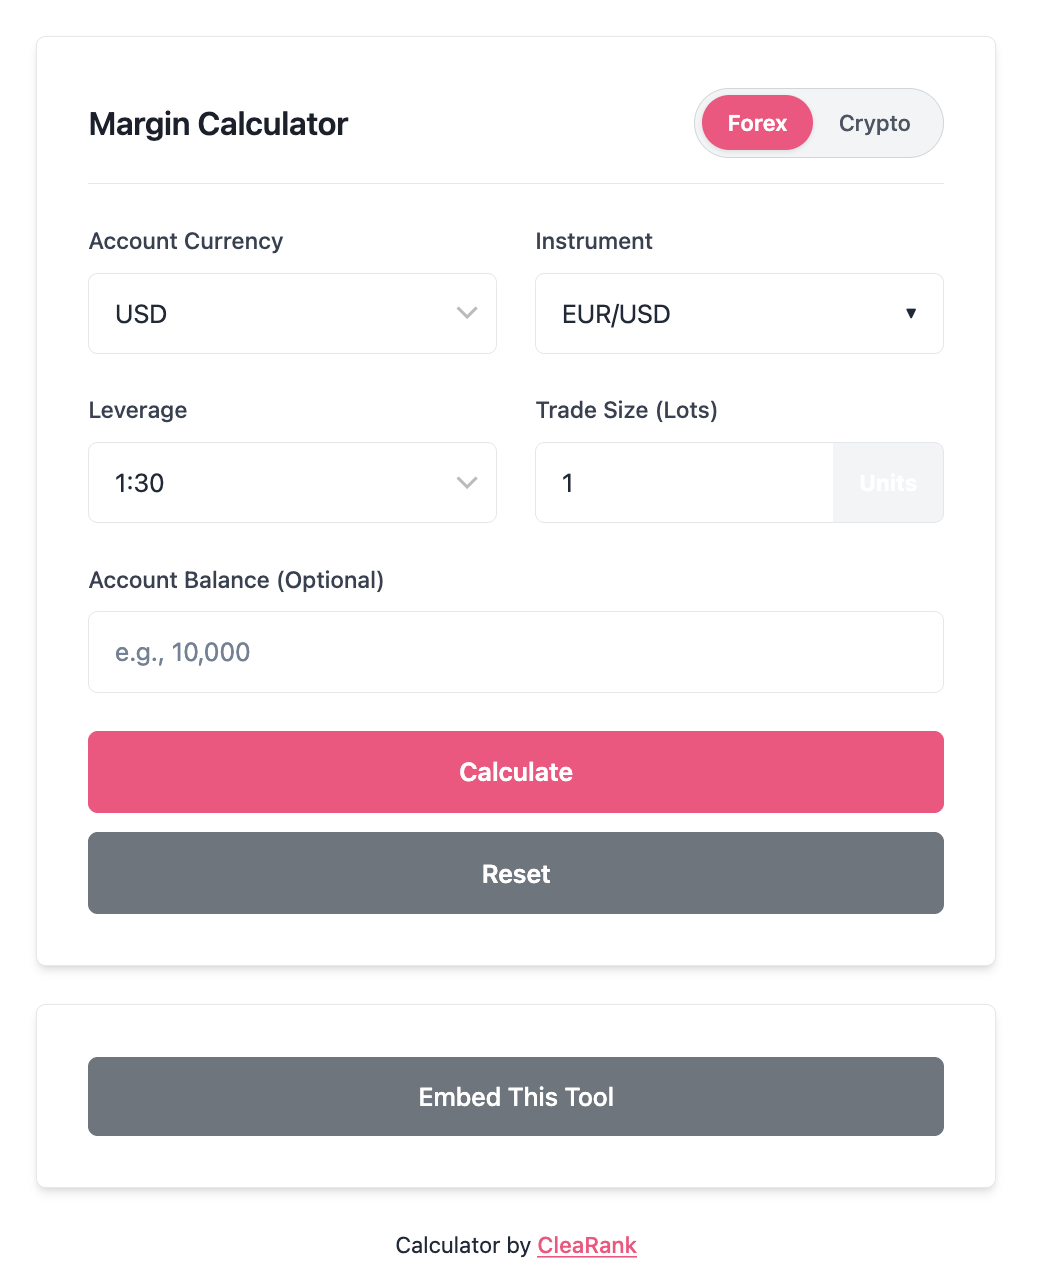Viewport: 1046px width, 1286px height.
Task: Switch to the Forex mode toggle
Action: 757,123
